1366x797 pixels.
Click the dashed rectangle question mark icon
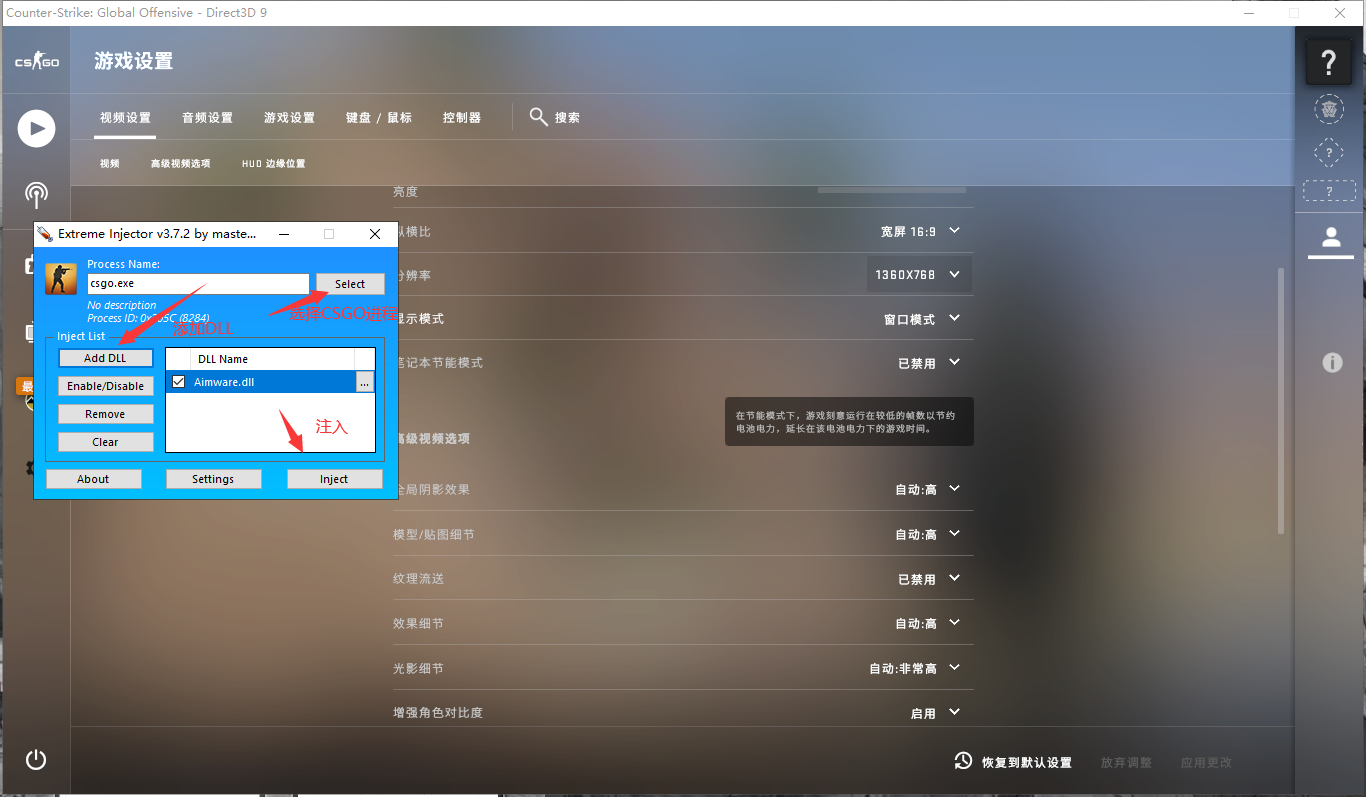(x=1329, y=191)
